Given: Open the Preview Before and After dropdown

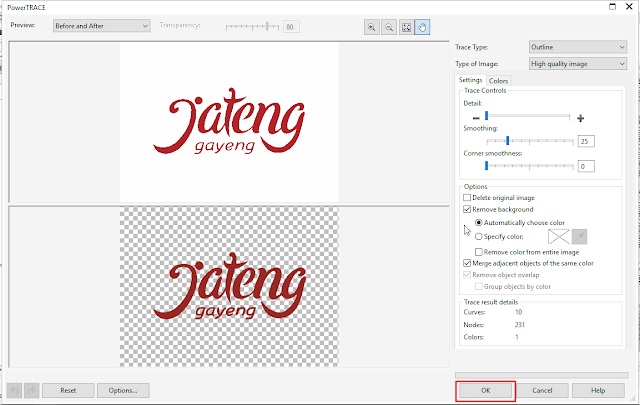Looking at the screenshot, I should 102,26.
